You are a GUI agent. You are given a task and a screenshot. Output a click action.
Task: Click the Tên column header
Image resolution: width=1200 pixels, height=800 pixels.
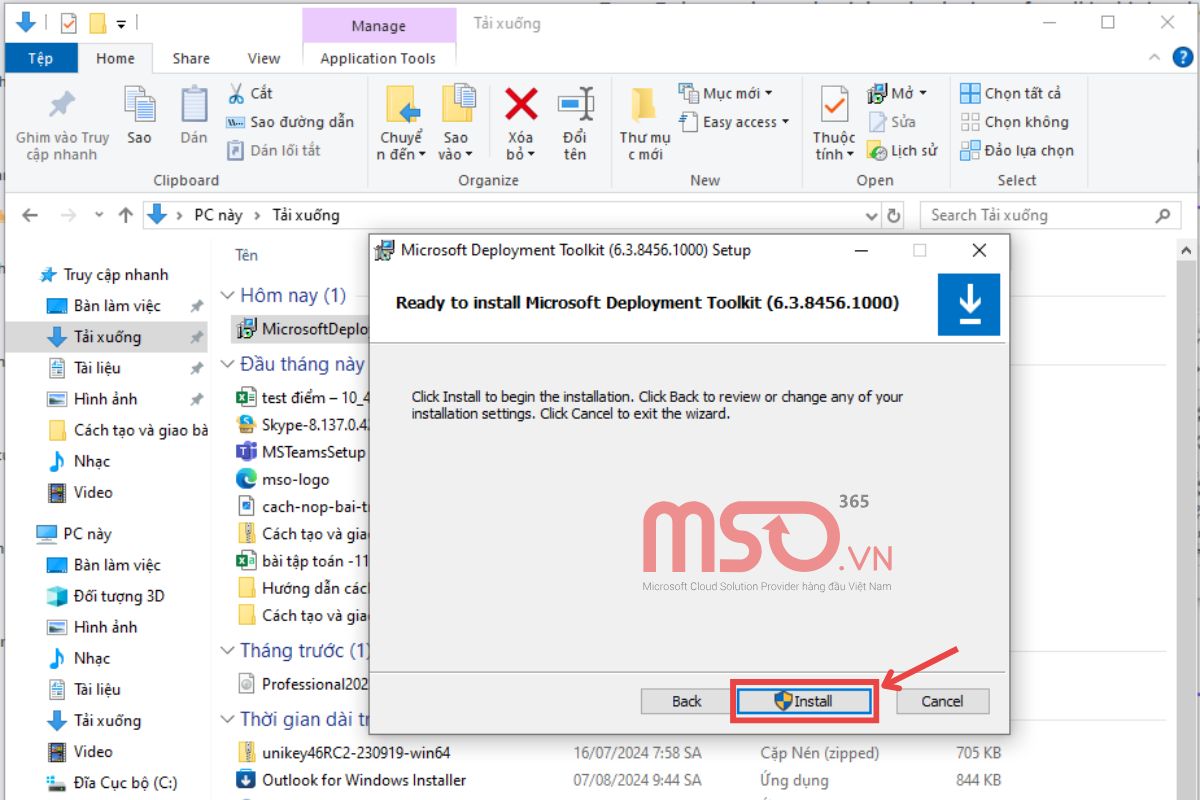247,255
